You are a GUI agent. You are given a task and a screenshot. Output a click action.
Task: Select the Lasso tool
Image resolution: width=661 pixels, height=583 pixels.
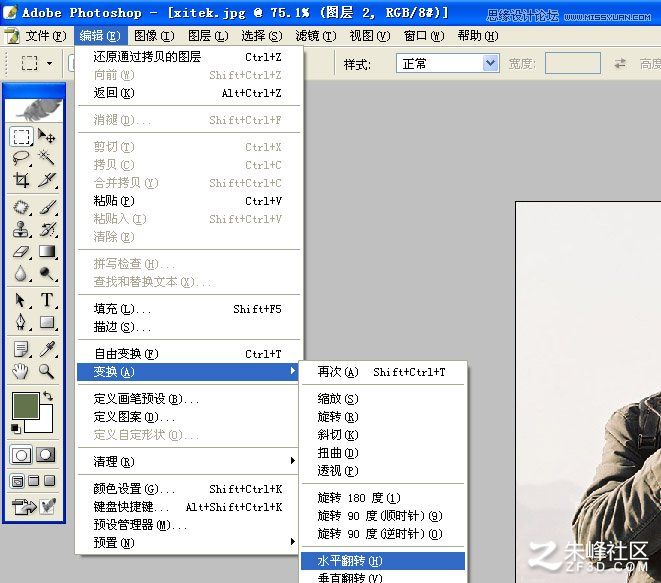coord(21,158)
